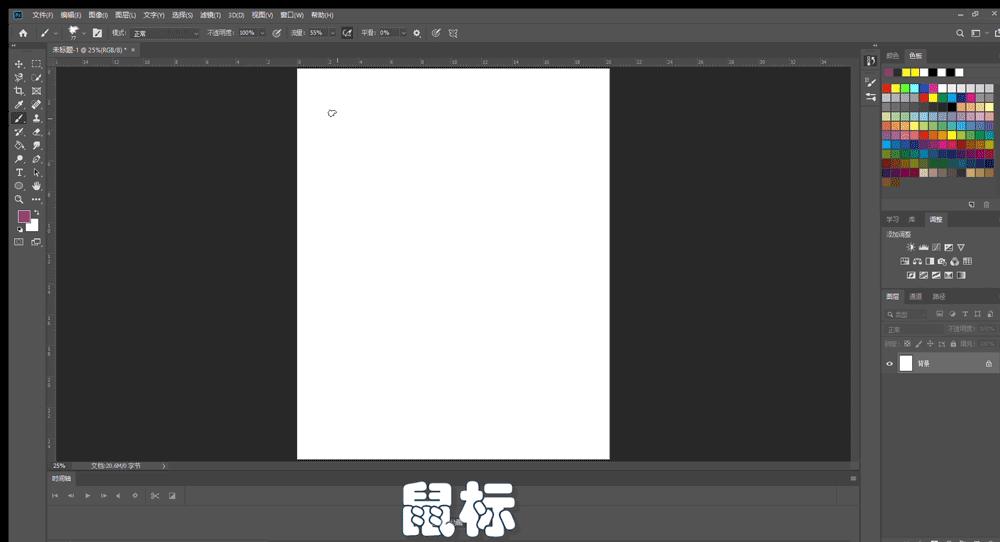Toggle symmetry paint options
Image resolution: width=1000 pixels, height=542 pixels.
pos(453,33)
